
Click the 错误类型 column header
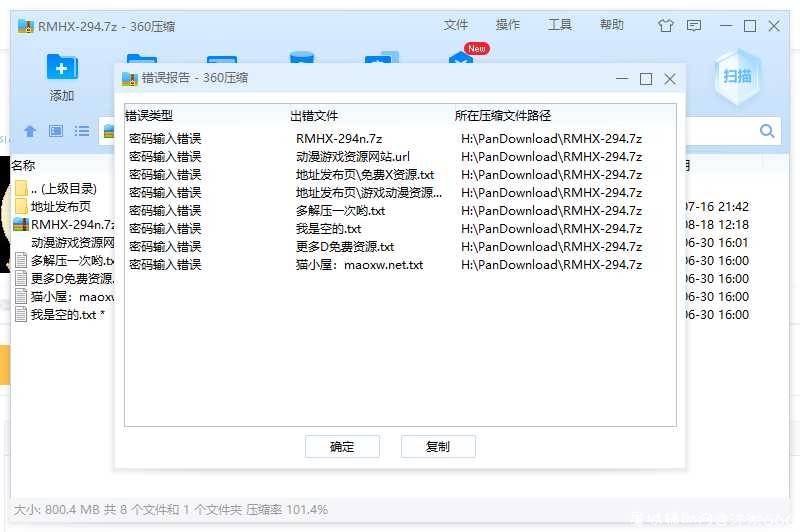pos(149,116)
